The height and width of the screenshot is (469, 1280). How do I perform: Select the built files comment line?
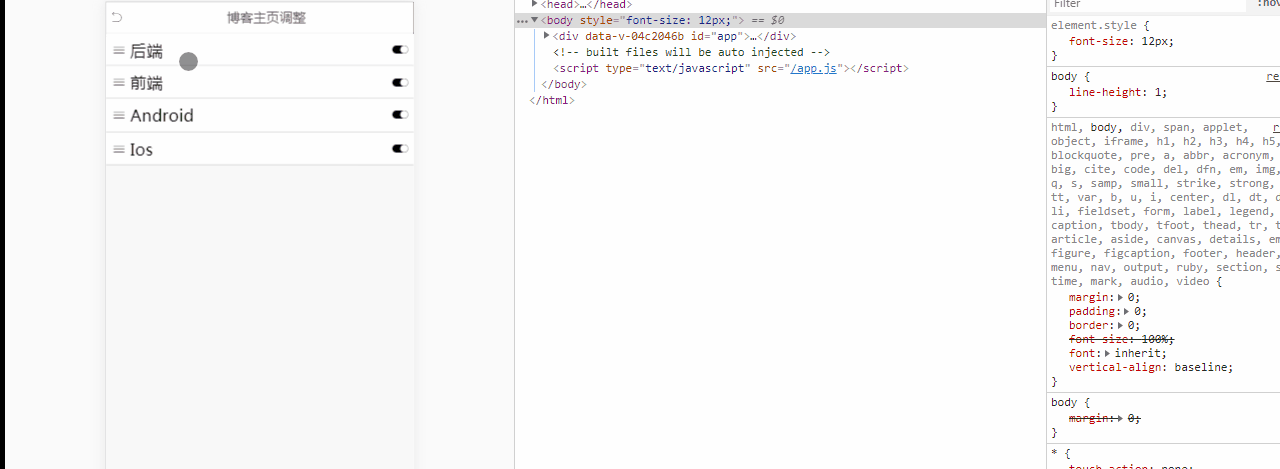point(691,52)
